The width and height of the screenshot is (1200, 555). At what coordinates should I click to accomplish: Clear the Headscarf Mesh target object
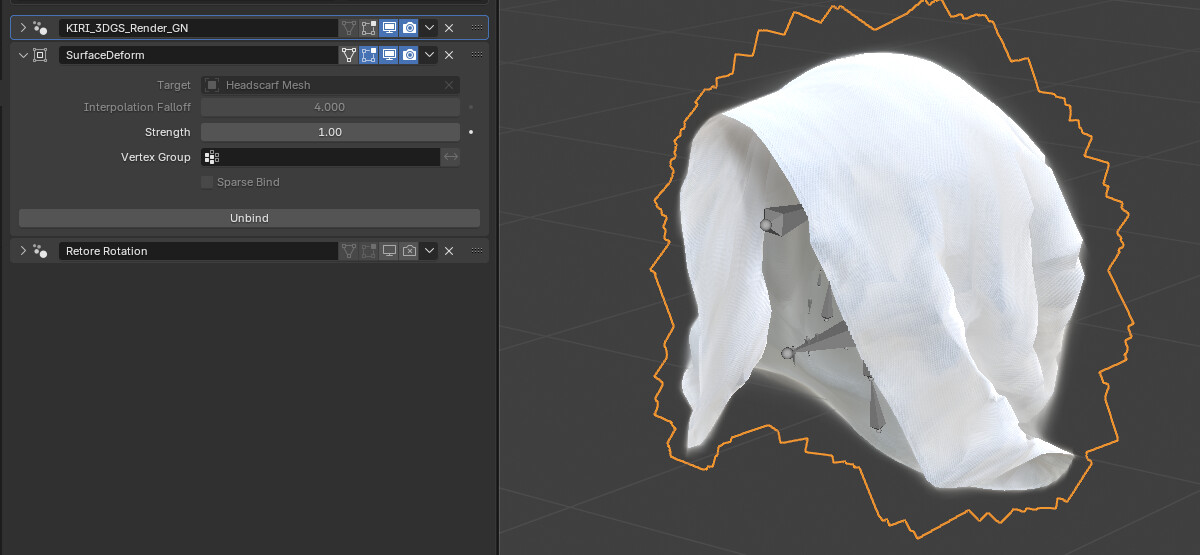(x=450, y=85)
